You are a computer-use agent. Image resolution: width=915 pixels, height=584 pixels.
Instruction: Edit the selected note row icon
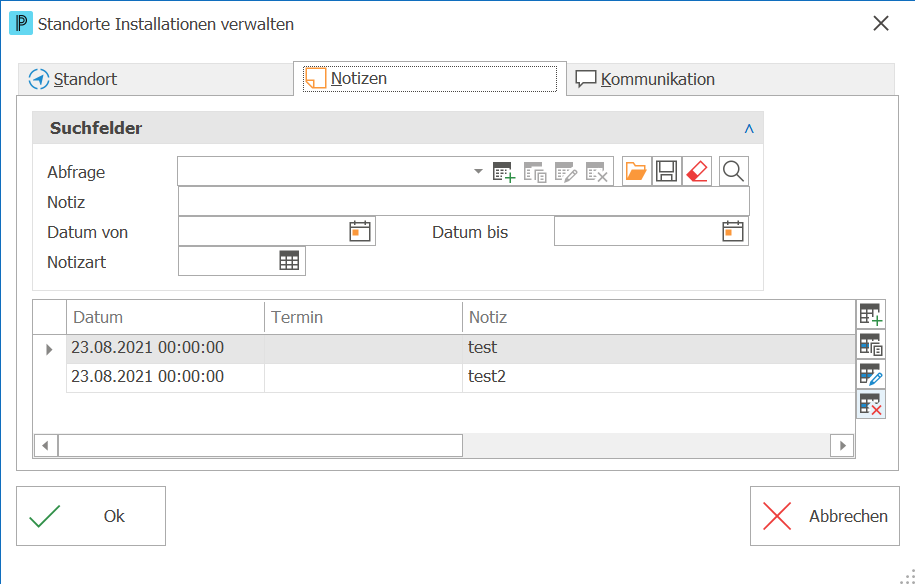[x=871, y=375]
